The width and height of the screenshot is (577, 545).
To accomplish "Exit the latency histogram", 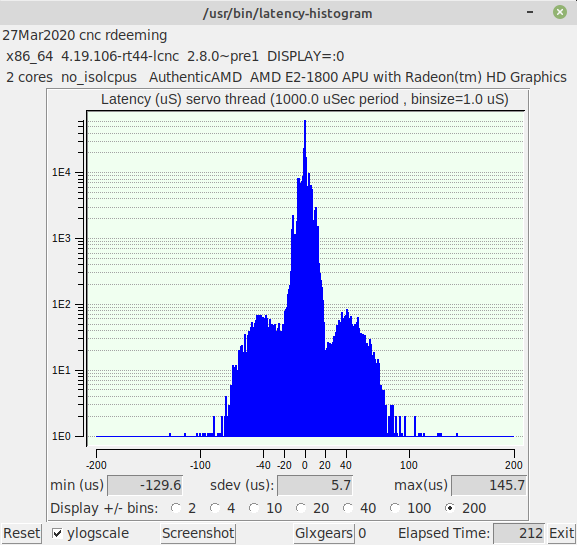I will [562, 533].
